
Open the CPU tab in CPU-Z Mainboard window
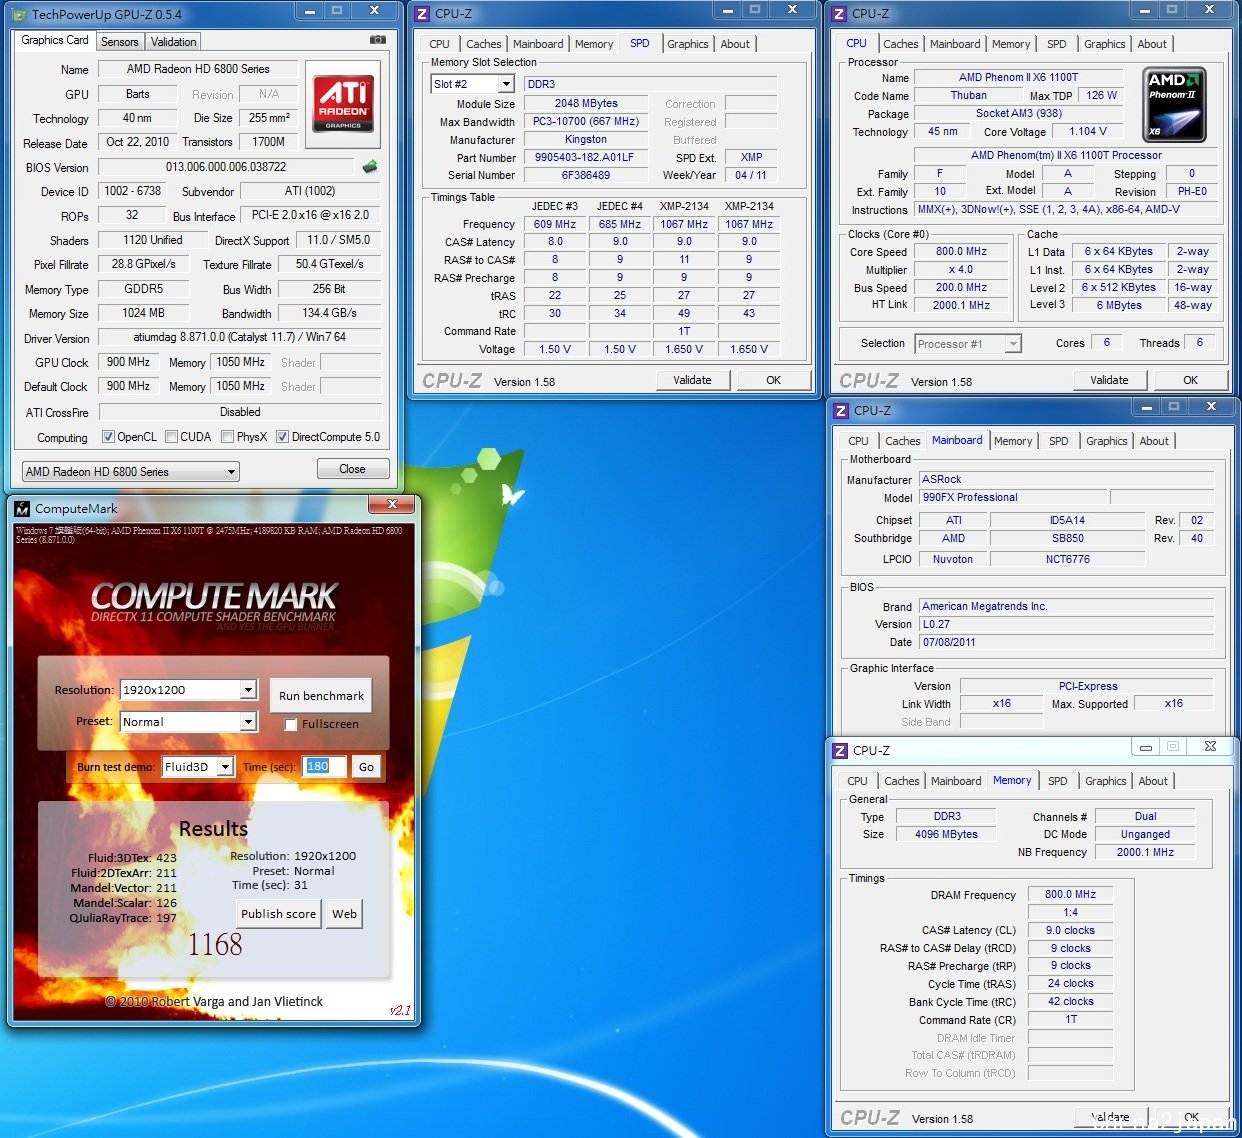[x=858, y=441]
